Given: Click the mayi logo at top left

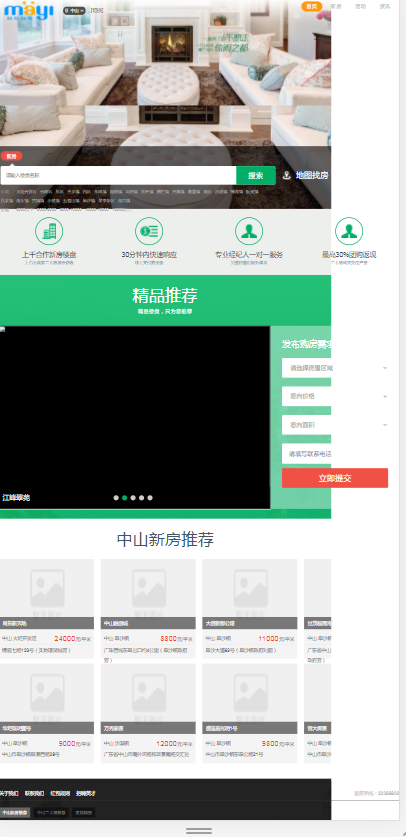Looking at the screenshot, I should pos(29,10).
